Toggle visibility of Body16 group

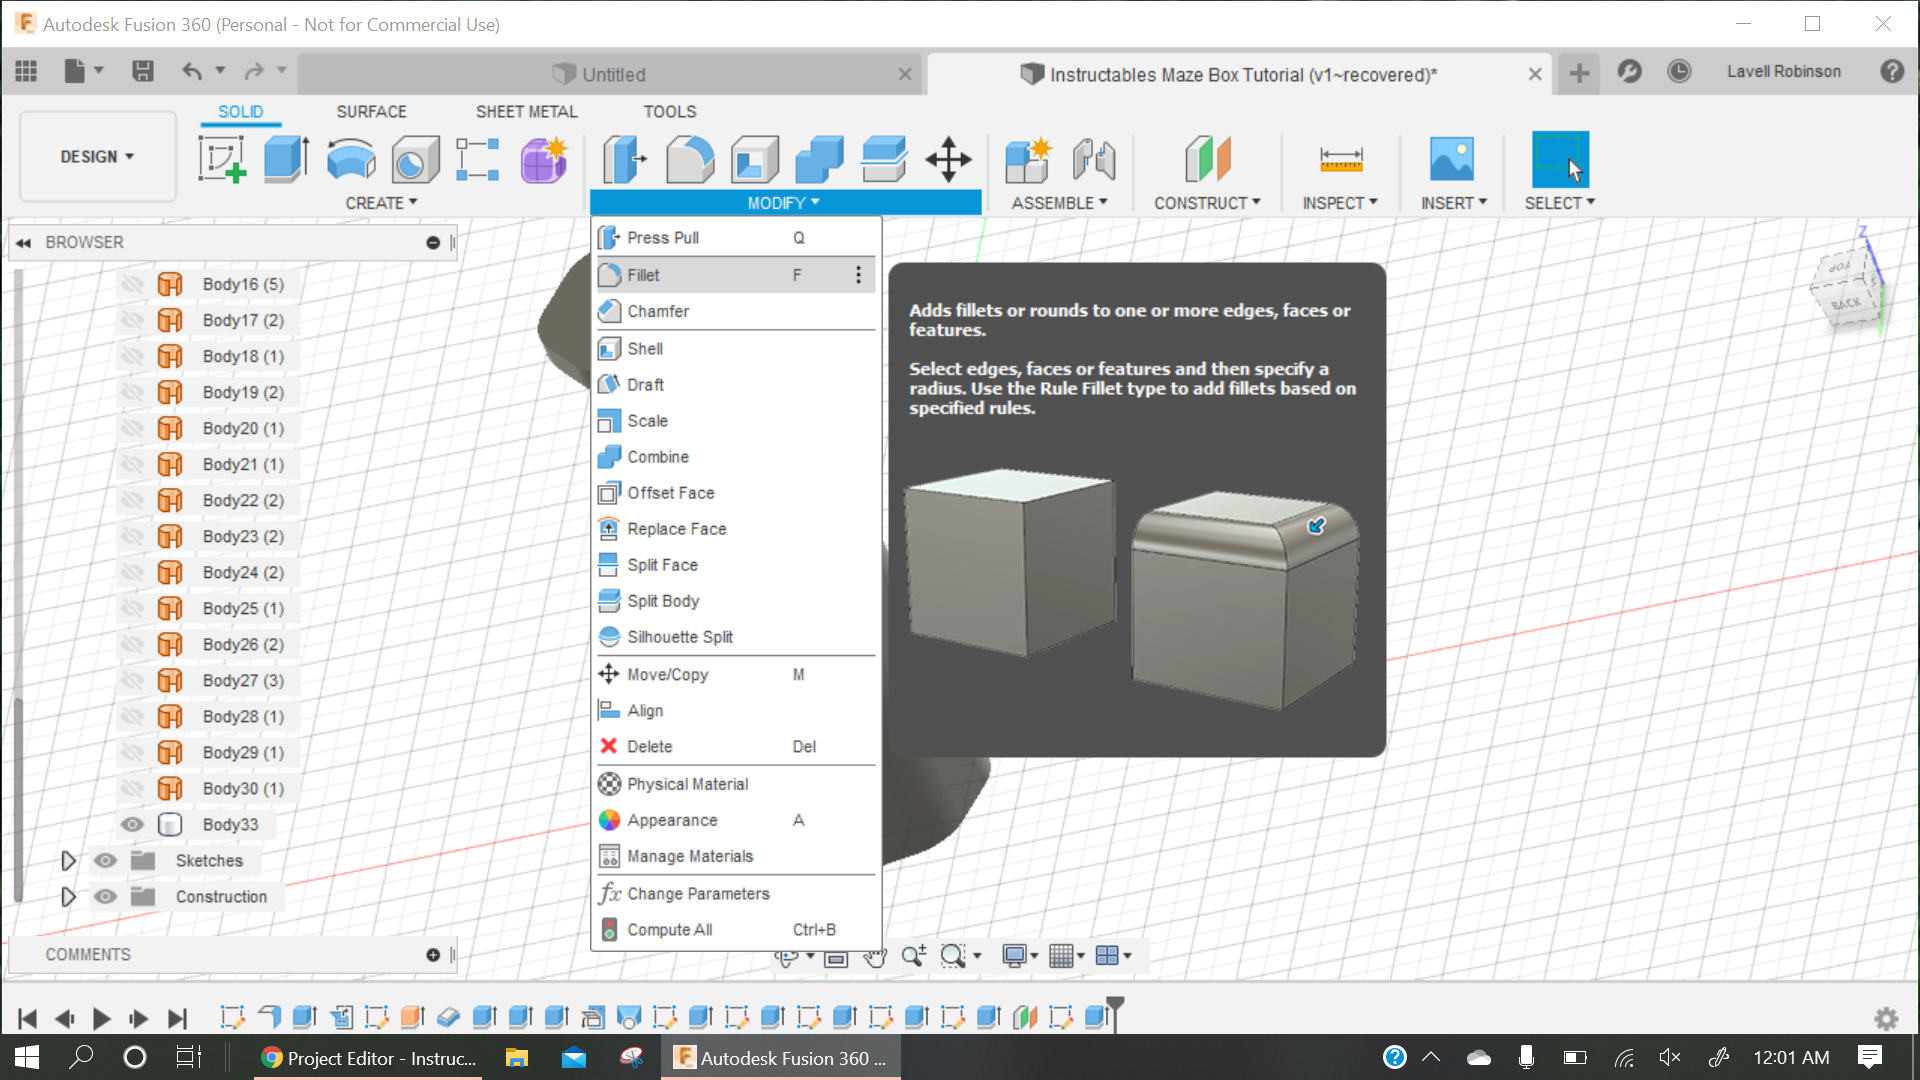(x=132, y=284)
